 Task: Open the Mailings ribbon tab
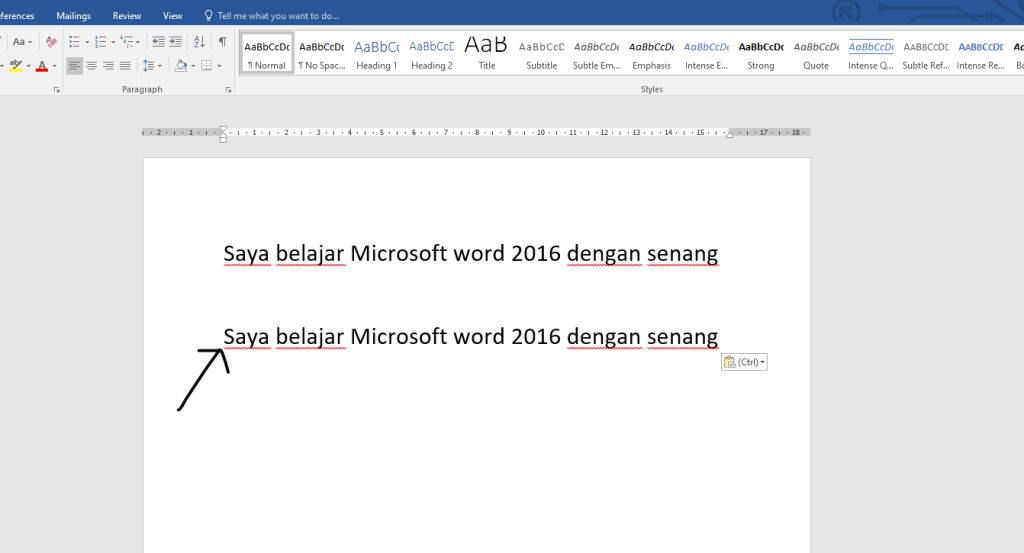pyautogui.click(x=73, y=16)
